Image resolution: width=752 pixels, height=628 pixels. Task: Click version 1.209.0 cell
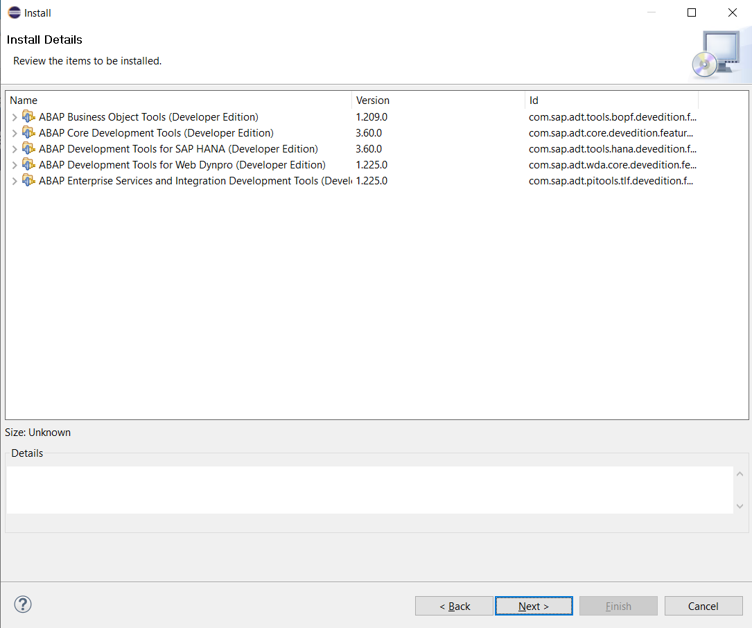pyautogui.click(x=371, y=117)
